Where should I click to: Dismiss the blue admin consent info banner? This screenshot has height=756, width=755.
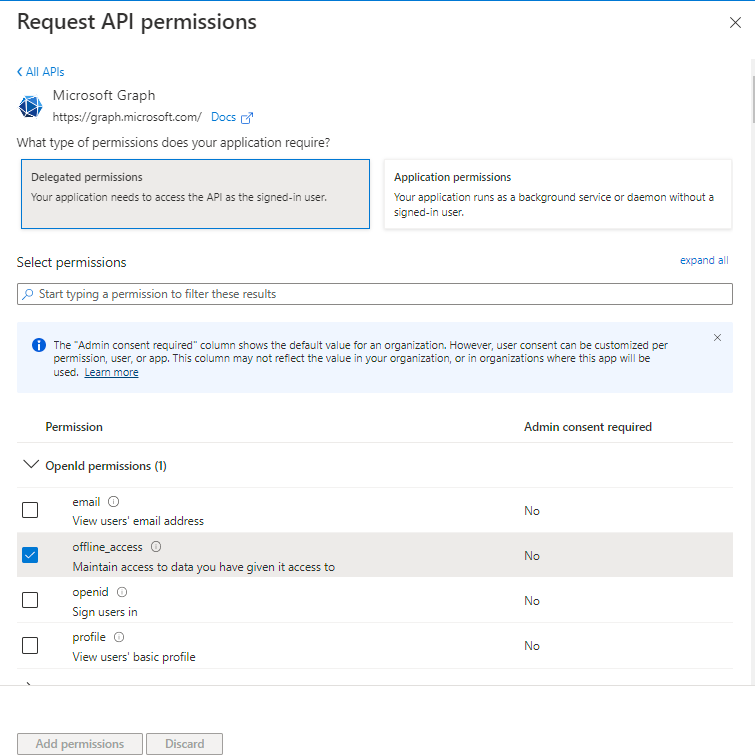coord(717,338)
